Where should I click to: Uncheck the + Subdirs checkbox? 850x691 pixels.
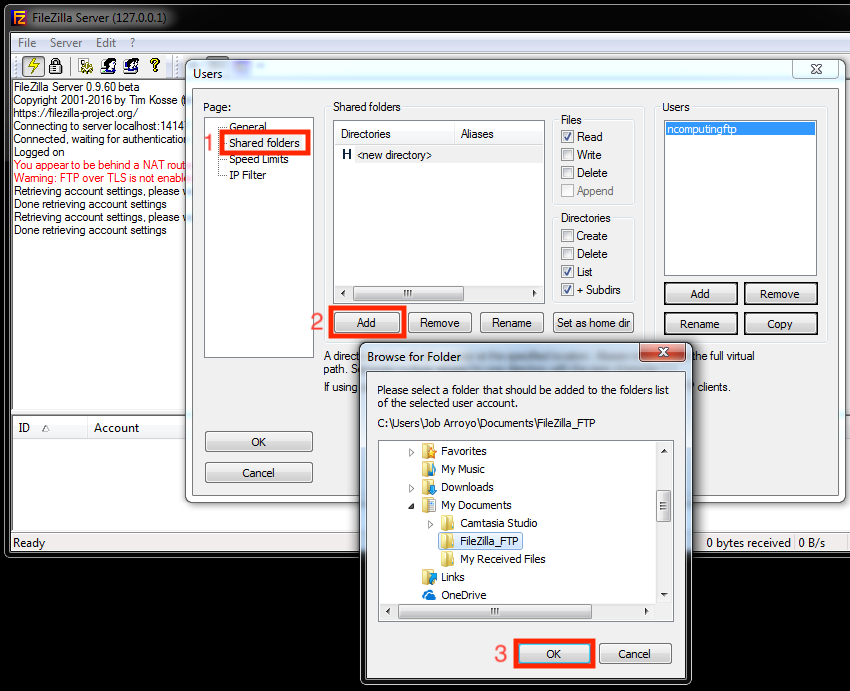(x=568, y=289)
